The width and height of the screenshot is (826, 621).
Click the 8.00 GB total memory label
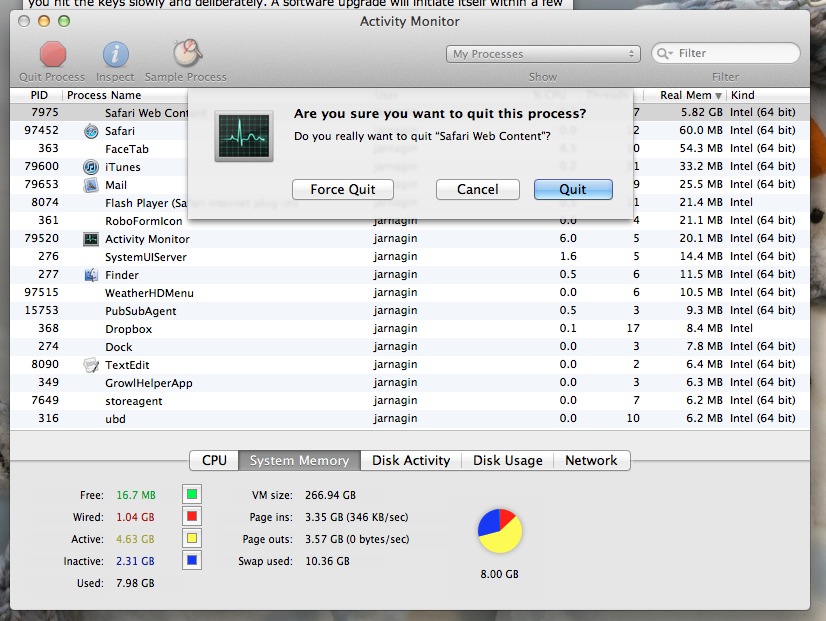(x=499, y=574)
